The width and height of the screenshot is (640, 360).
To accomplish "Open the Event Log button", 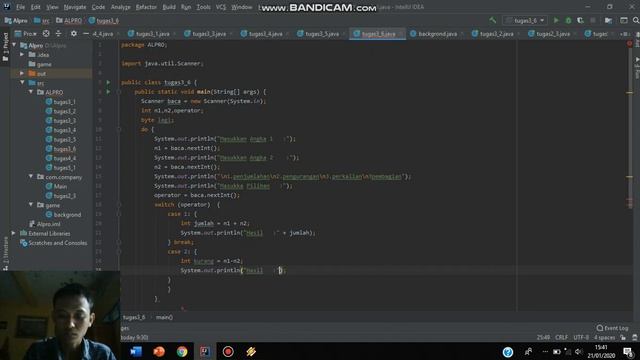I will click(x=612, y=328).
